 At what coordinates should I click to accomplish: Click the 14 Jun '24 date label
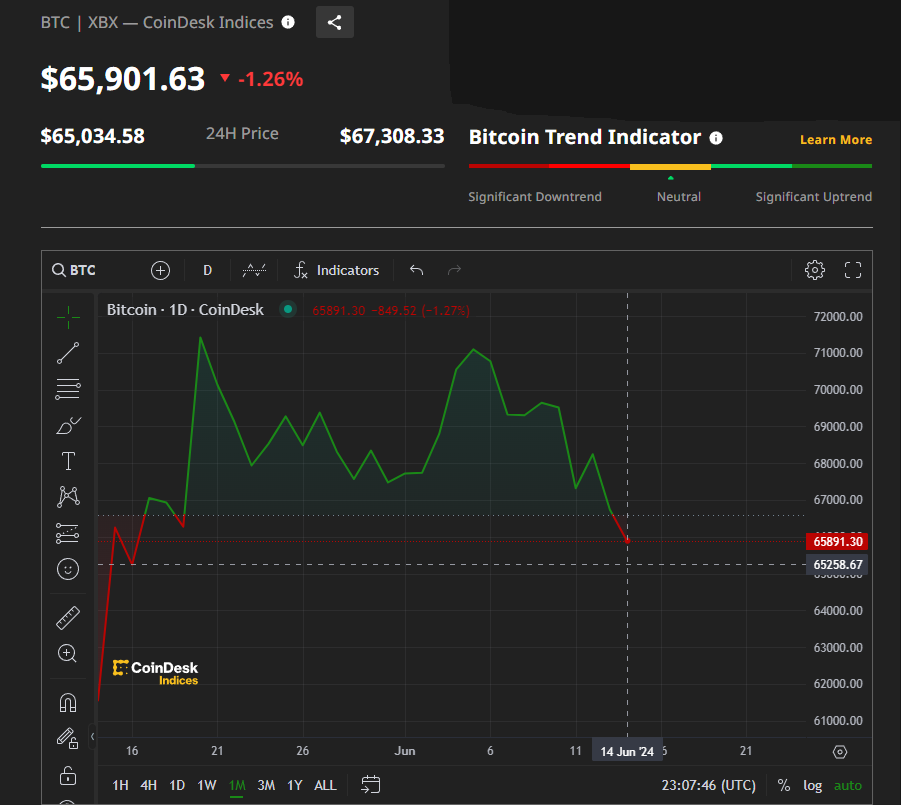click(x=627, y=752)
